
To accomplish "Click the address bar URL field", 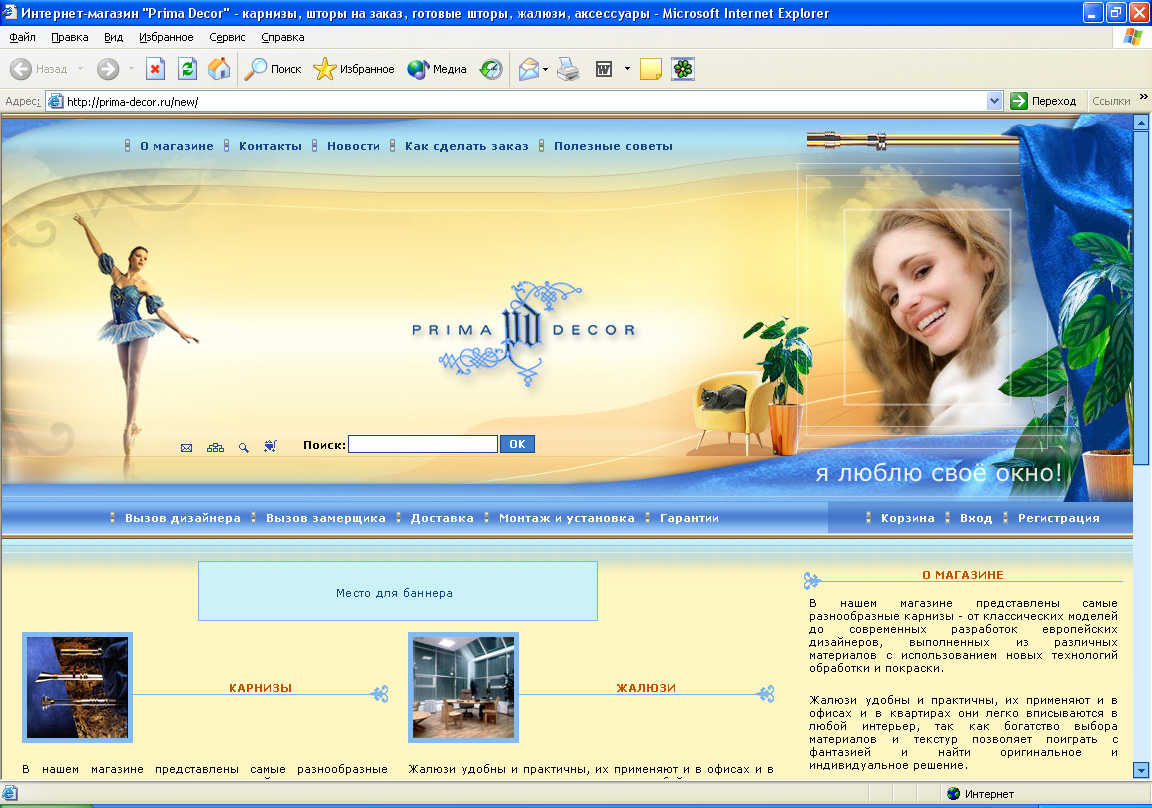I will coord(516,101).
